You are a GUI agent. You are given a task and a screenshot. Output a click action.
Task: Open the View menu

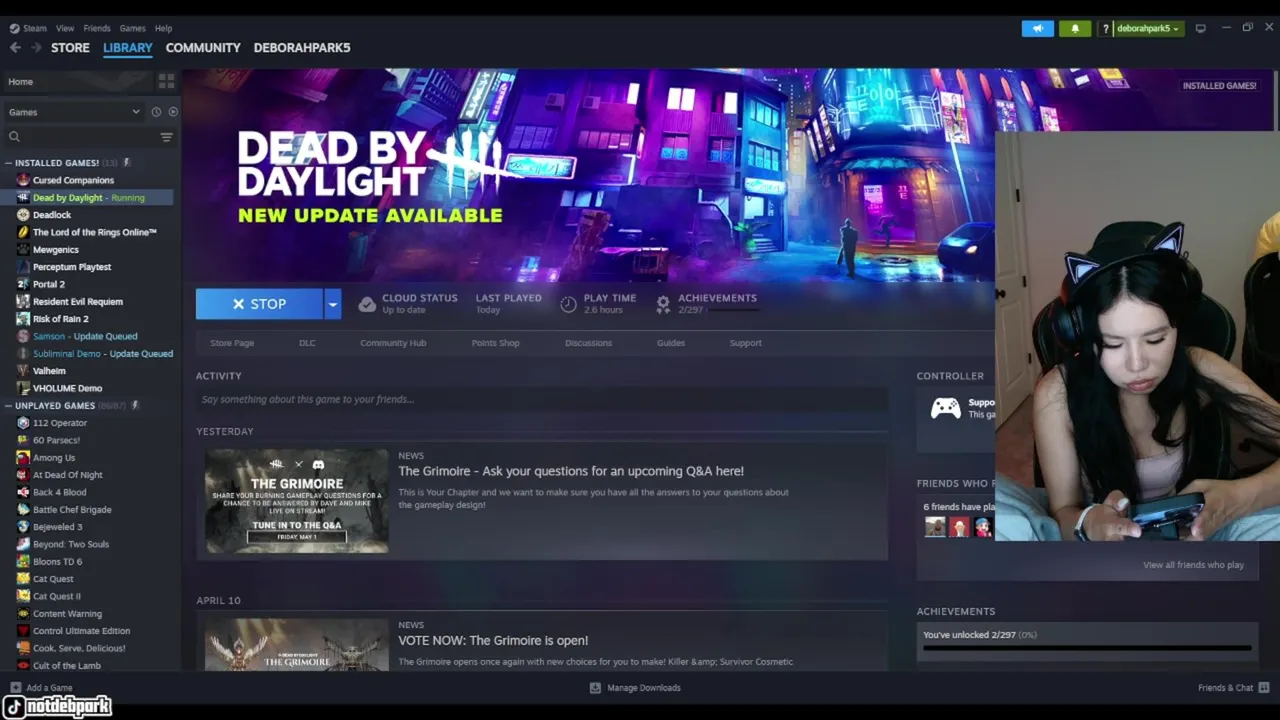click(65, 28)
